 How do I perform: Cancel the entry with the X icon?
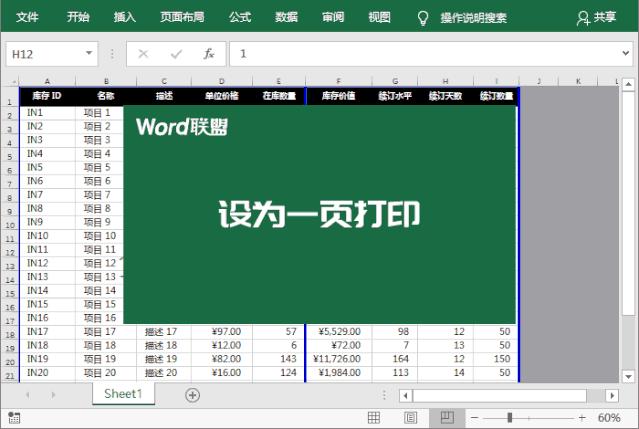[x=143, y=54]
